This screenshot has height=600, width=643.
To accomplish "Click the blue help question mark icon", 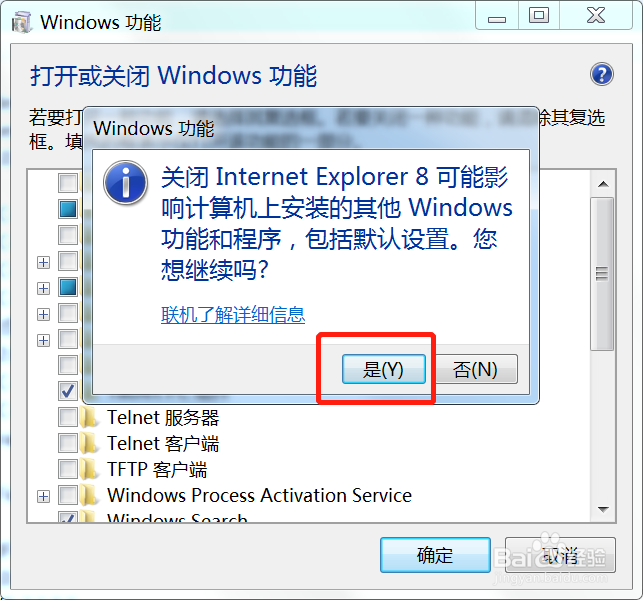I will point(602,74).
